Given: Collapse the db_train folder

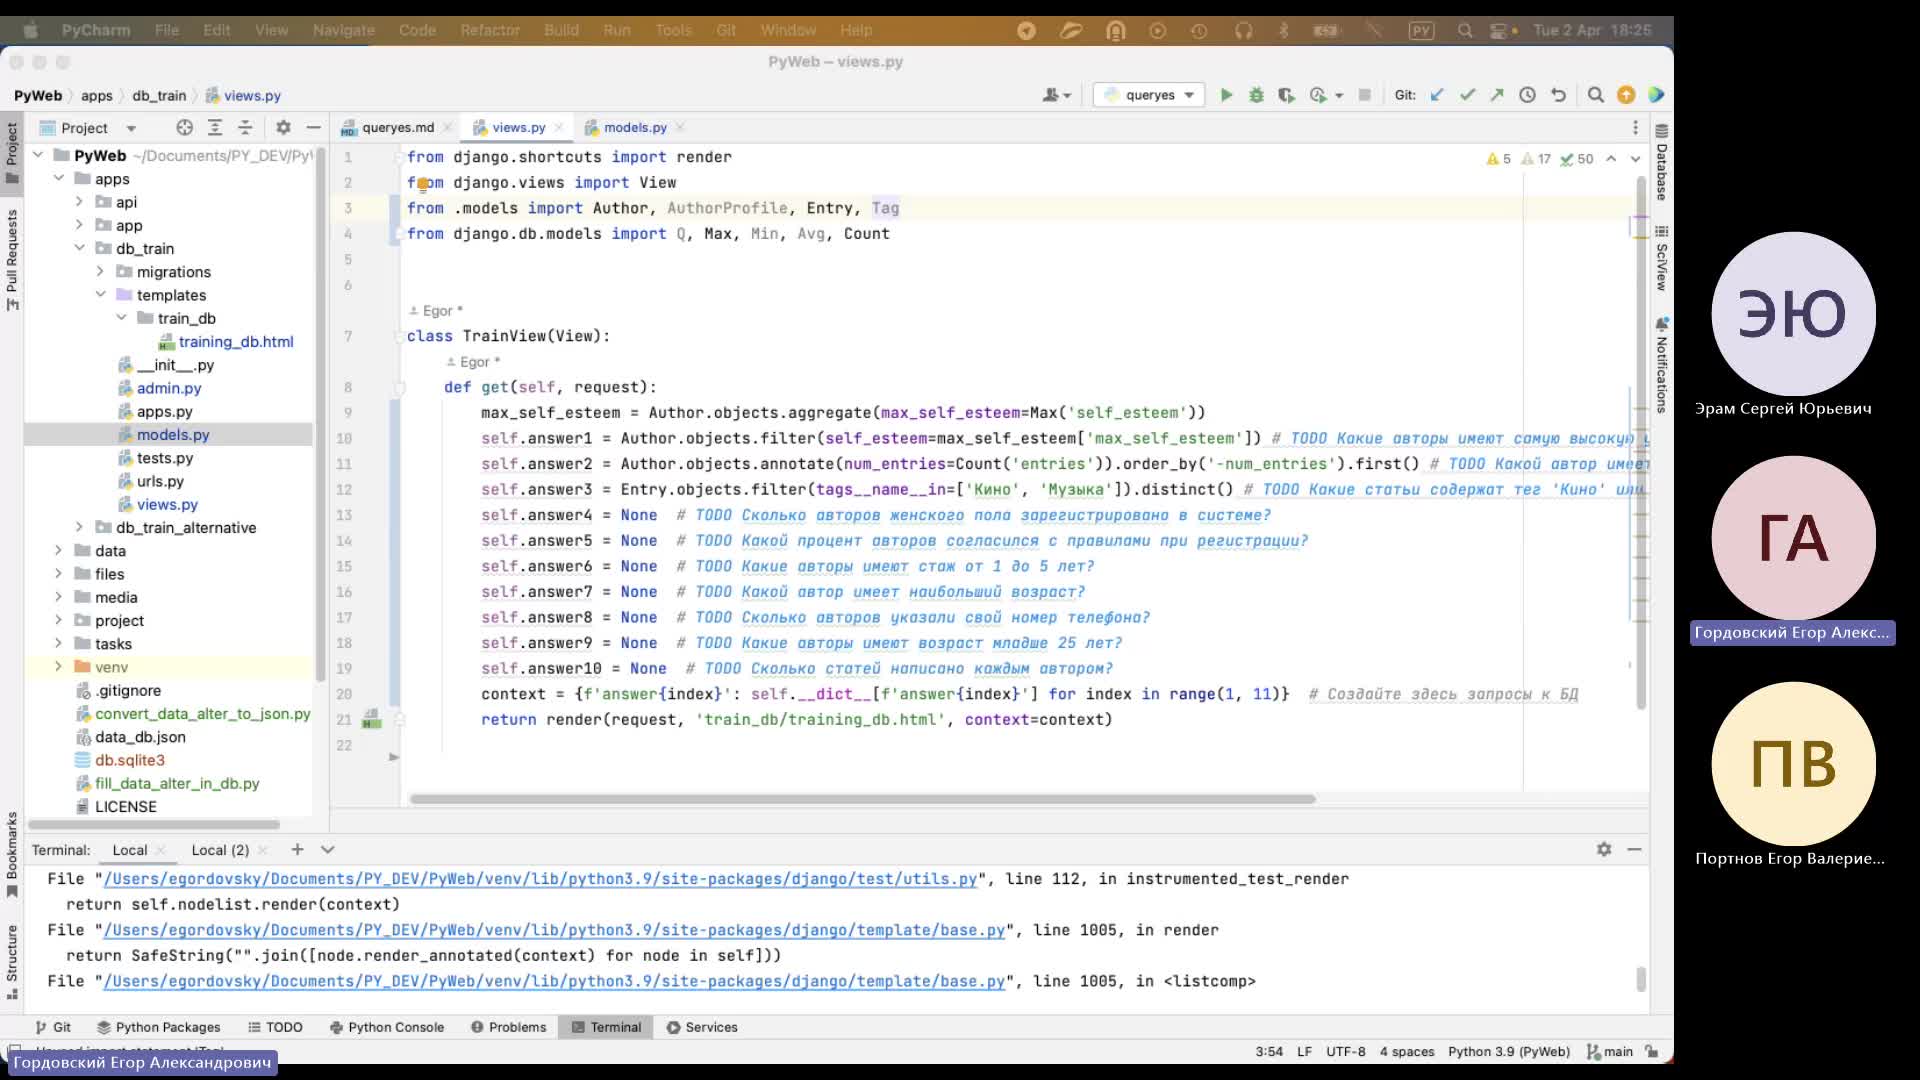Looking at the screenshot, I should 79,248.
